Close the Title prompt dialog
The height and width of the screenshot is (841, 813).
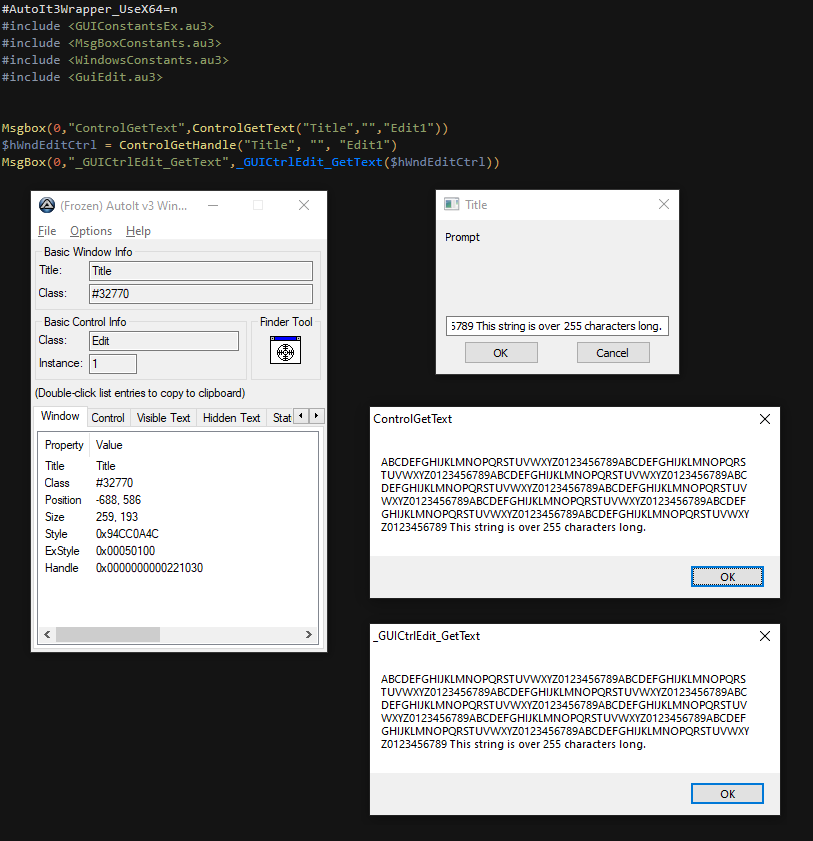point(664,204)
